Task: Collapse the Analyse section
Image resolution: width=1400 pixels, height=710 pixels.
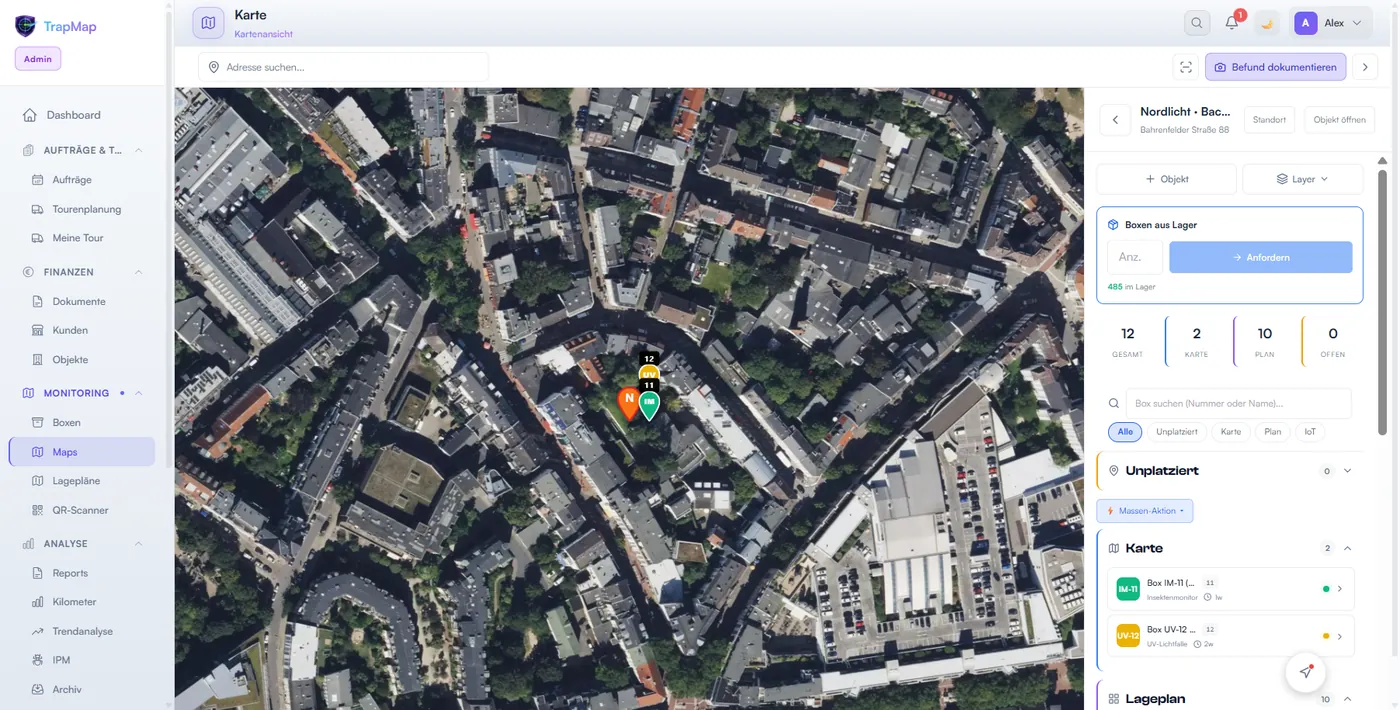Action: 139,544
